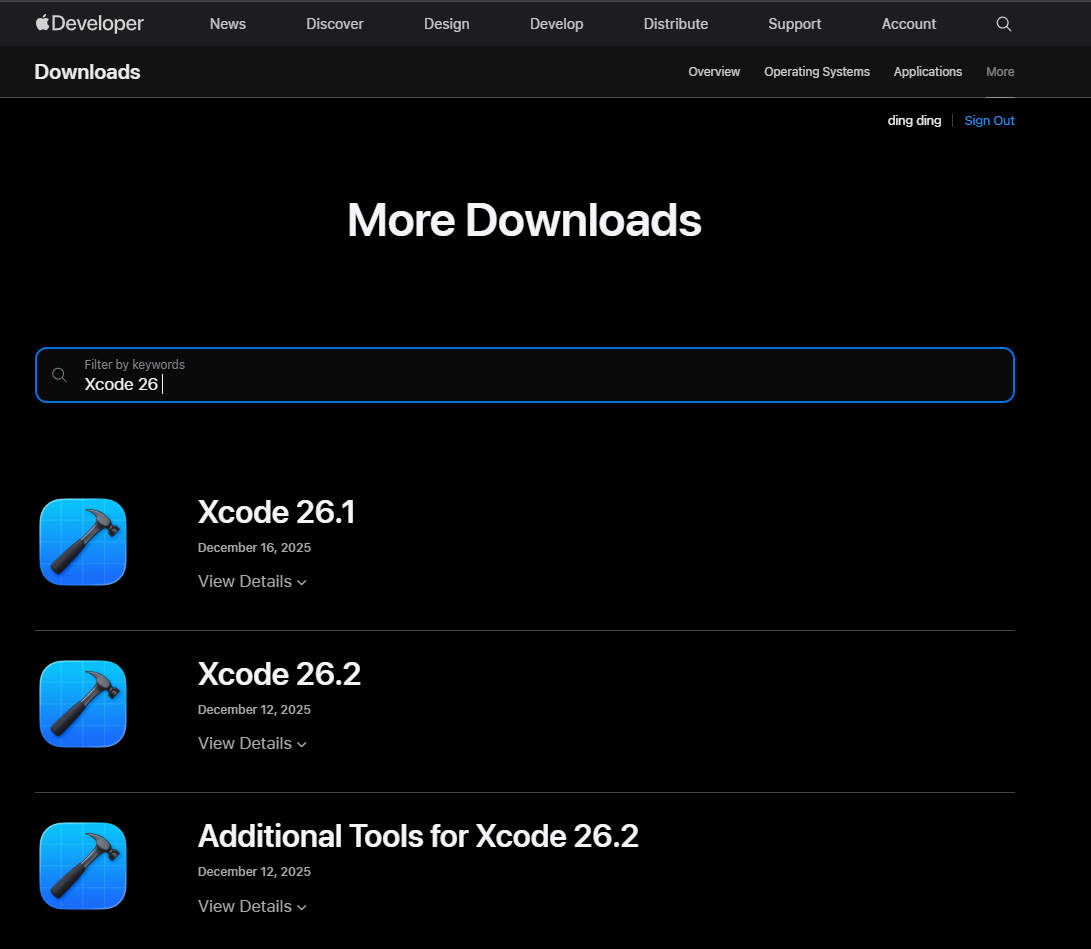Open the Distribute menu
This screenshot has height=949, width=1091.
coord(676,24)
